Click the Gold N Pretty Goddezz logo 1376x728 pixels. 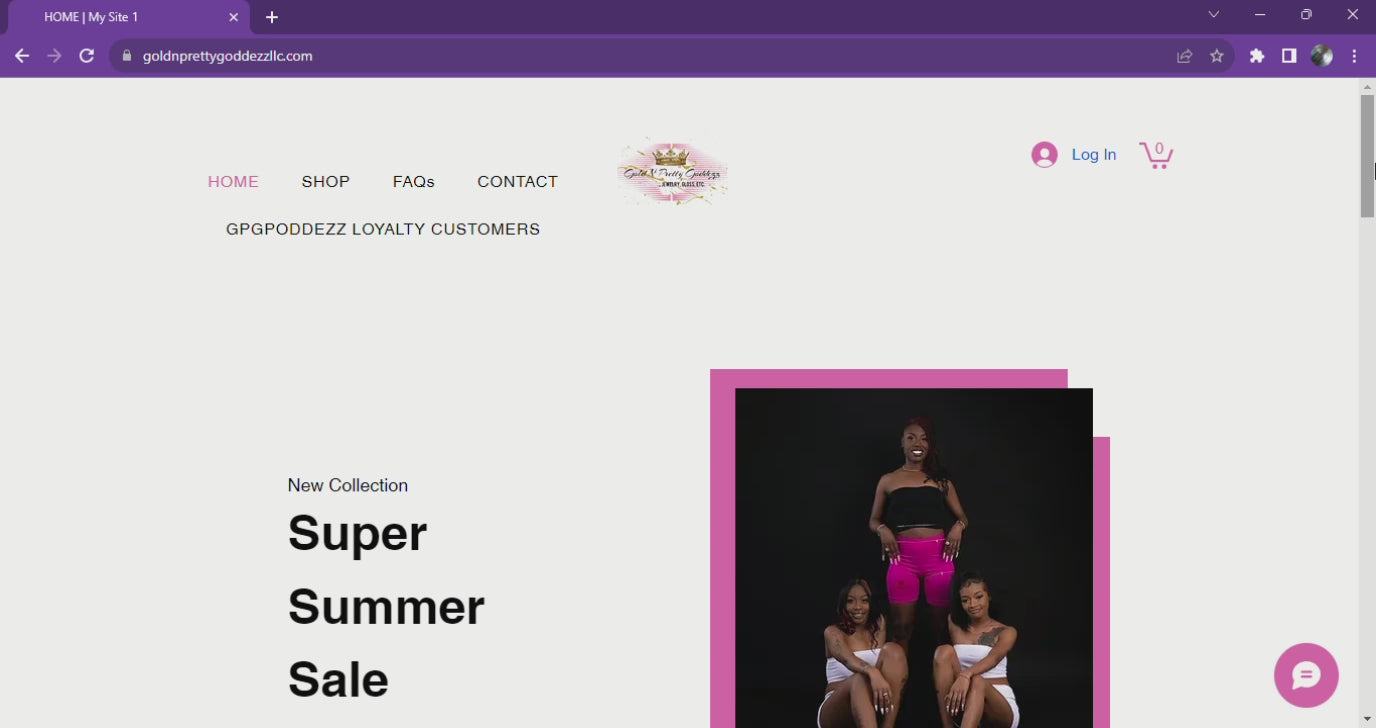coord(672,172)
